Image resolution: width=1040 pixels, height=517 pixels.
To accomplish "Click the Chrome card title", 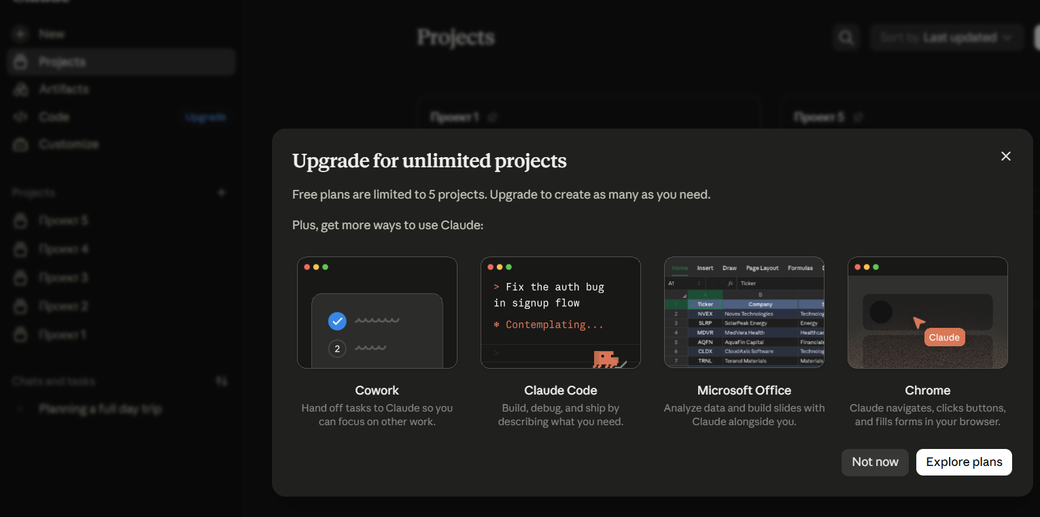I will pyautogui.click(x=927, y=390).
